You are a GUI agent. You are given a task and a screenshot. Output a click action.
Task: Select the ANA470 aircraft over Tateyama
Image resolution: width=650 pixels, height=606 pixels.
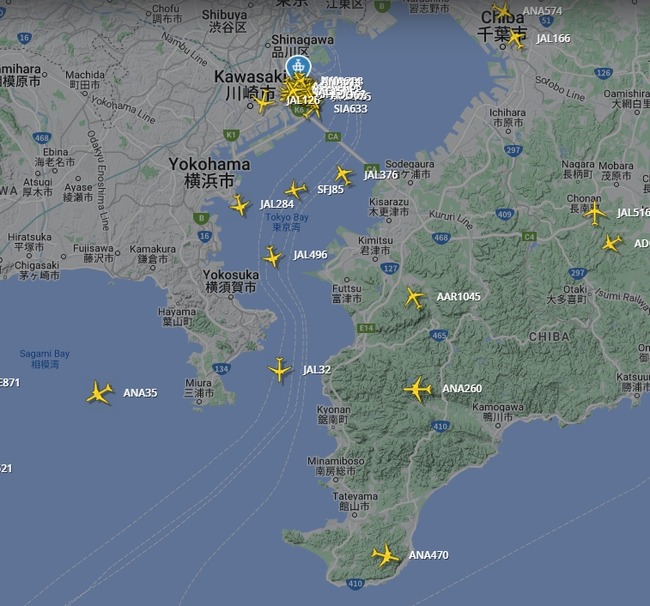pos(385,555)
